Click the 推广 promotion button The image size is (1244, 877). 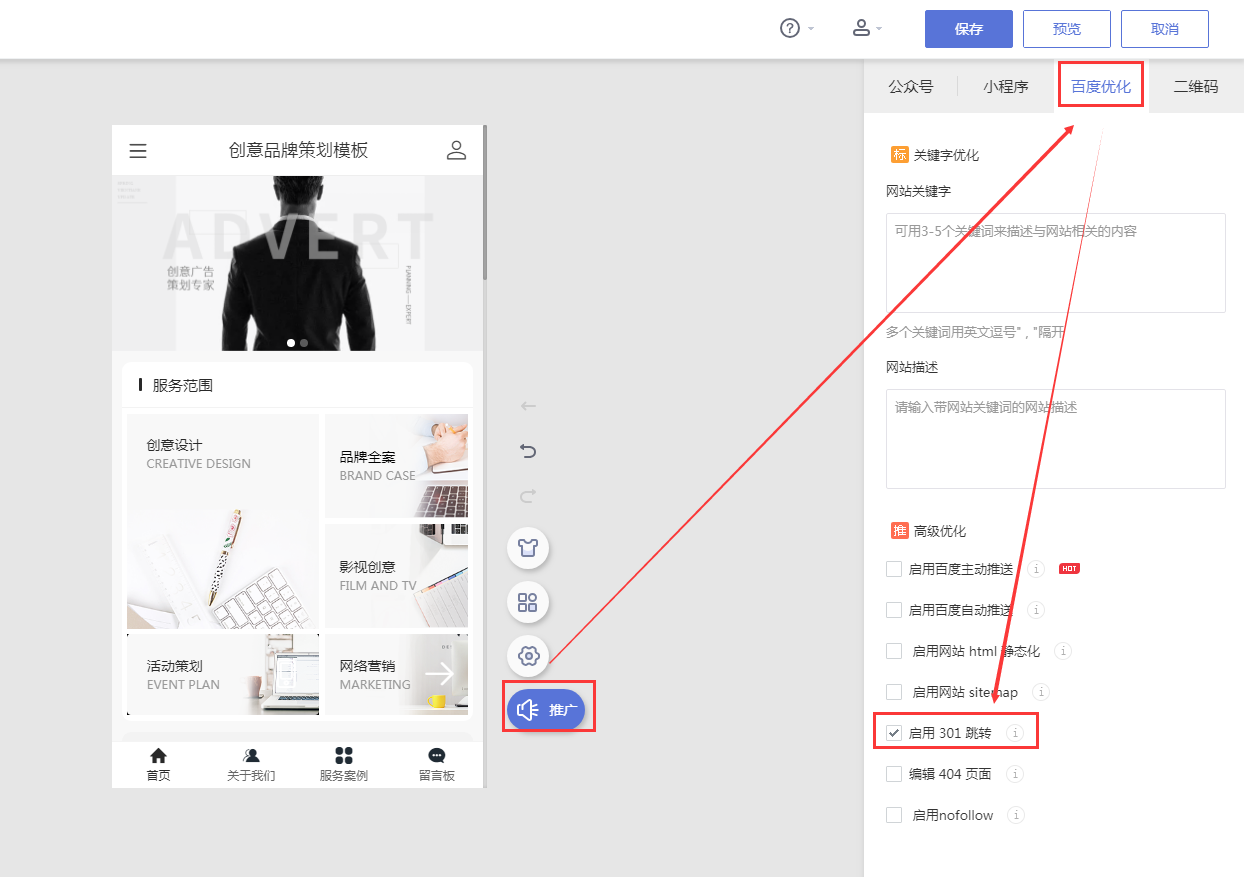click(546, 710)
